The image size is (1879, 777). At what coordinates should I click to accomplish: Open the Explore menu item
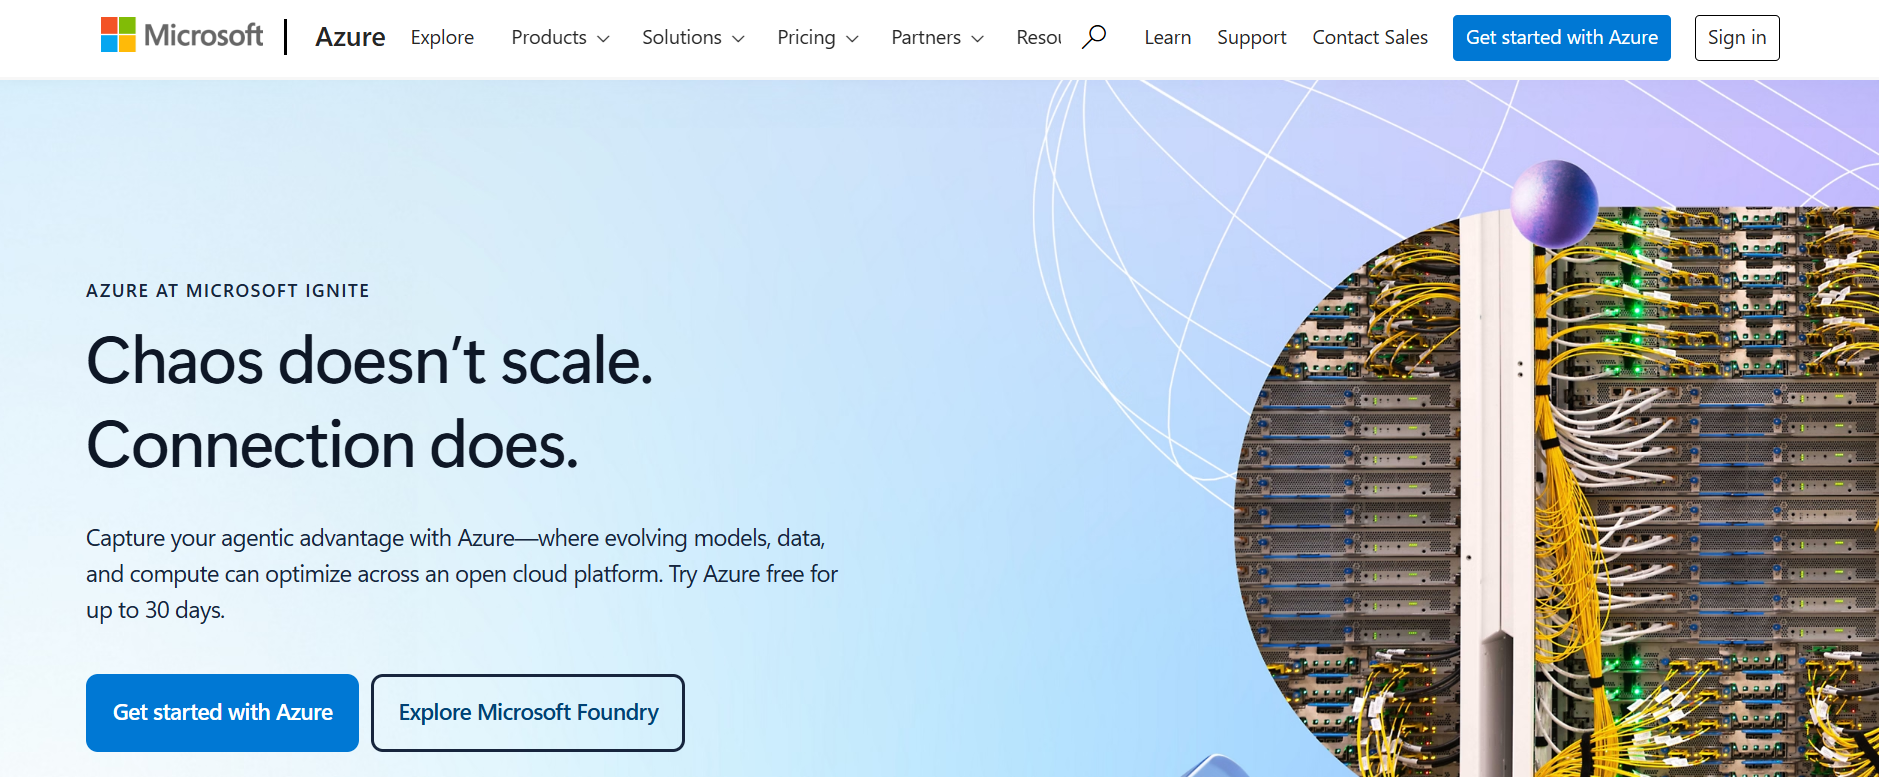442,37
